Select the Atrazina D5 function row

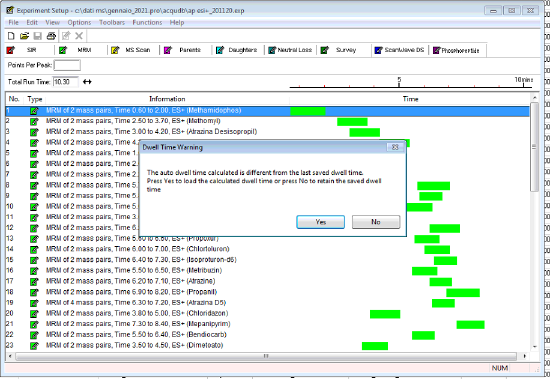click(x=267, y=303)
